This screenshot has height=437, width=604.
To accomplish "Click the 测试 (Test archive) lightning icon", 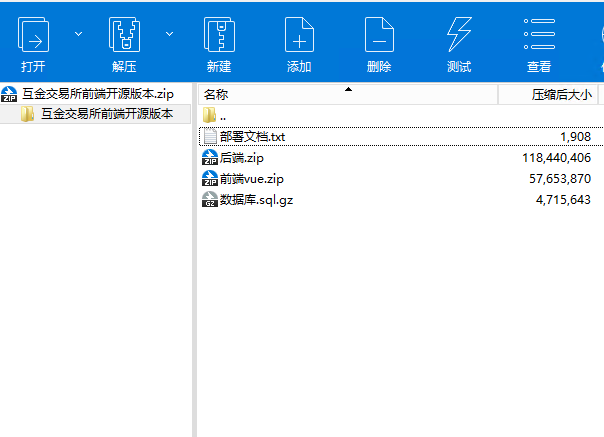I will click(459, 35).
